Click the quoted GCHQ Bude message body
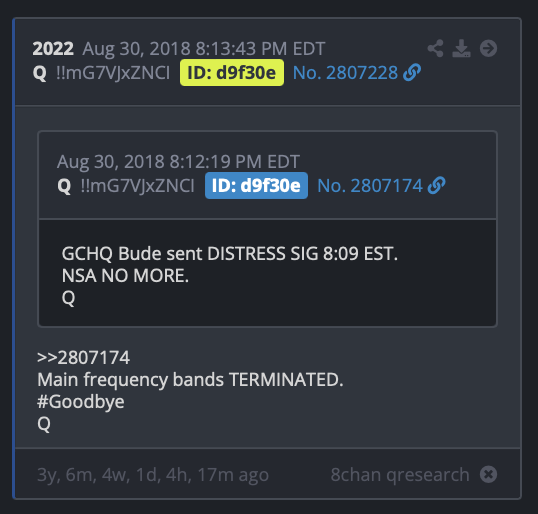Screen dimensions: 538x514 tap(268, 273)
